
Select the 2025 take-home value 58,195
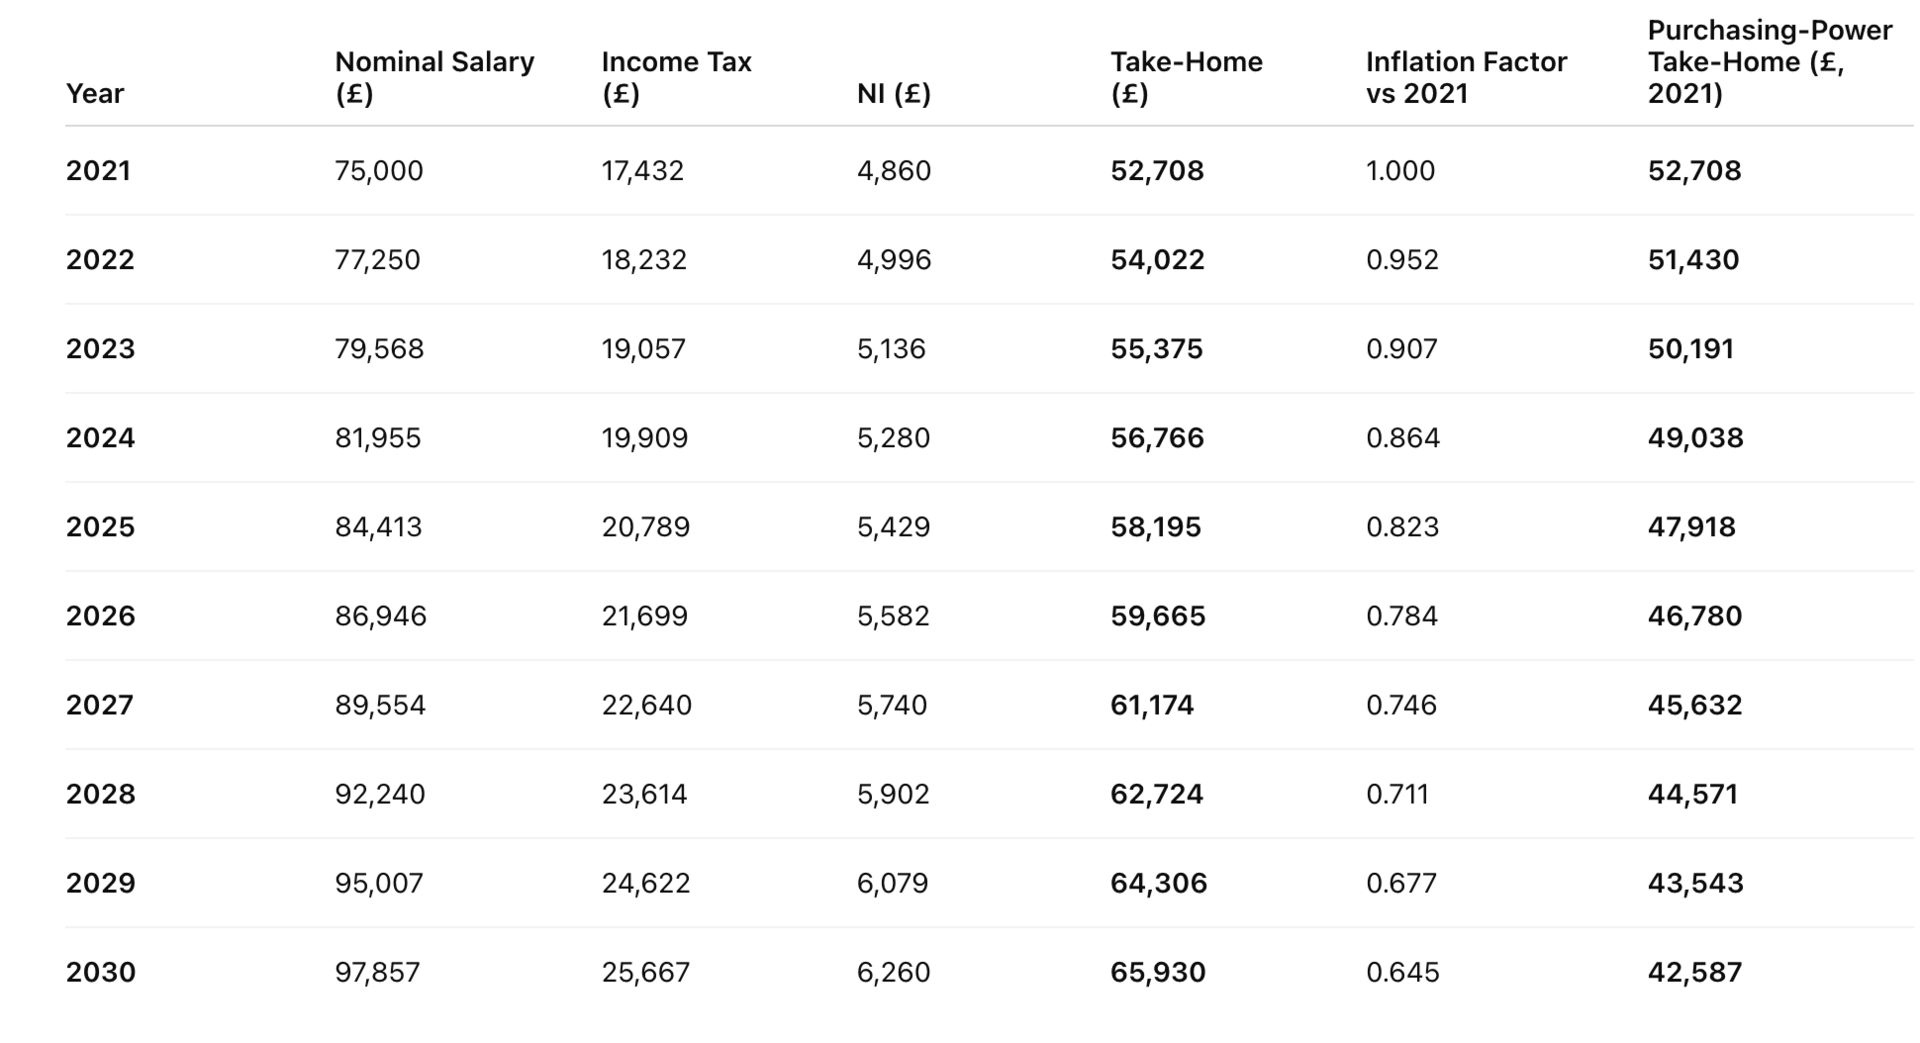pos(1155,527)
